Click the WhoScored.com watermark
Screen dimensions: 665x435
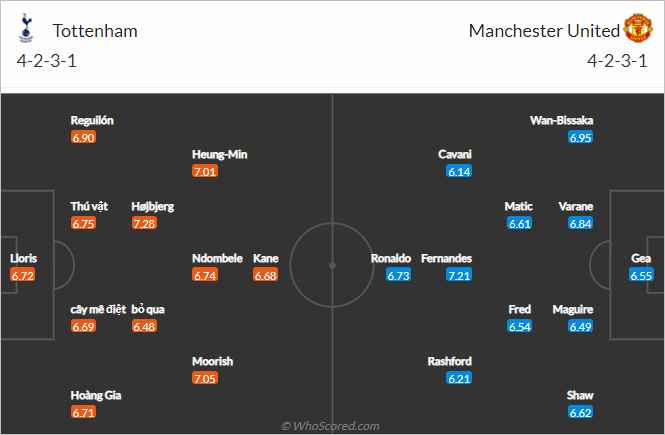pos(330,426)
